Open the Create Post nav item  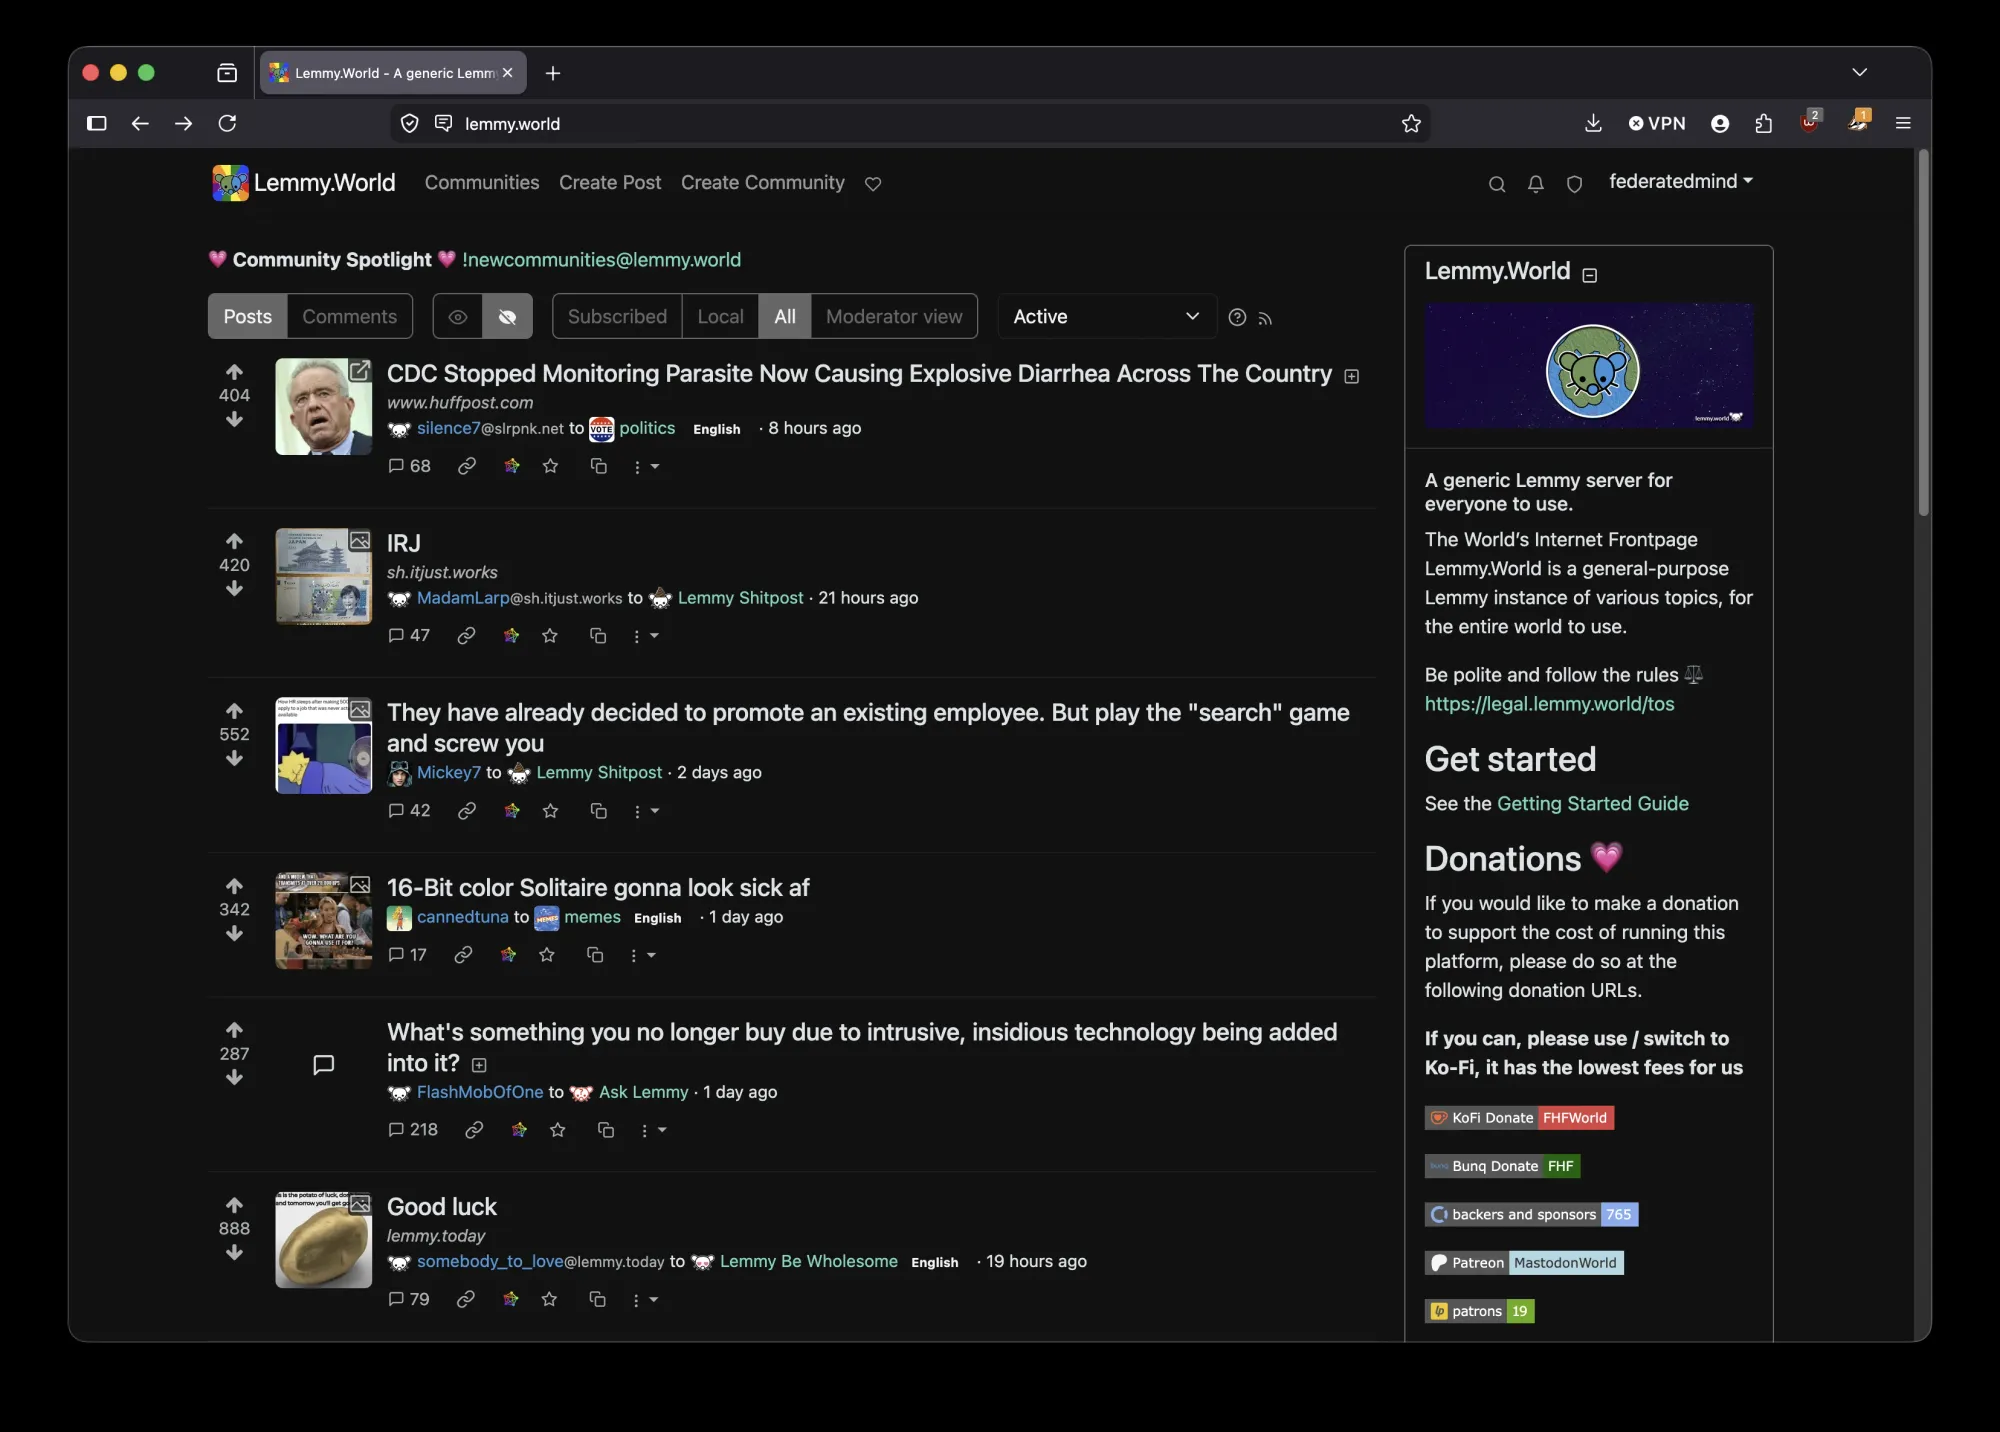(610, 183)
